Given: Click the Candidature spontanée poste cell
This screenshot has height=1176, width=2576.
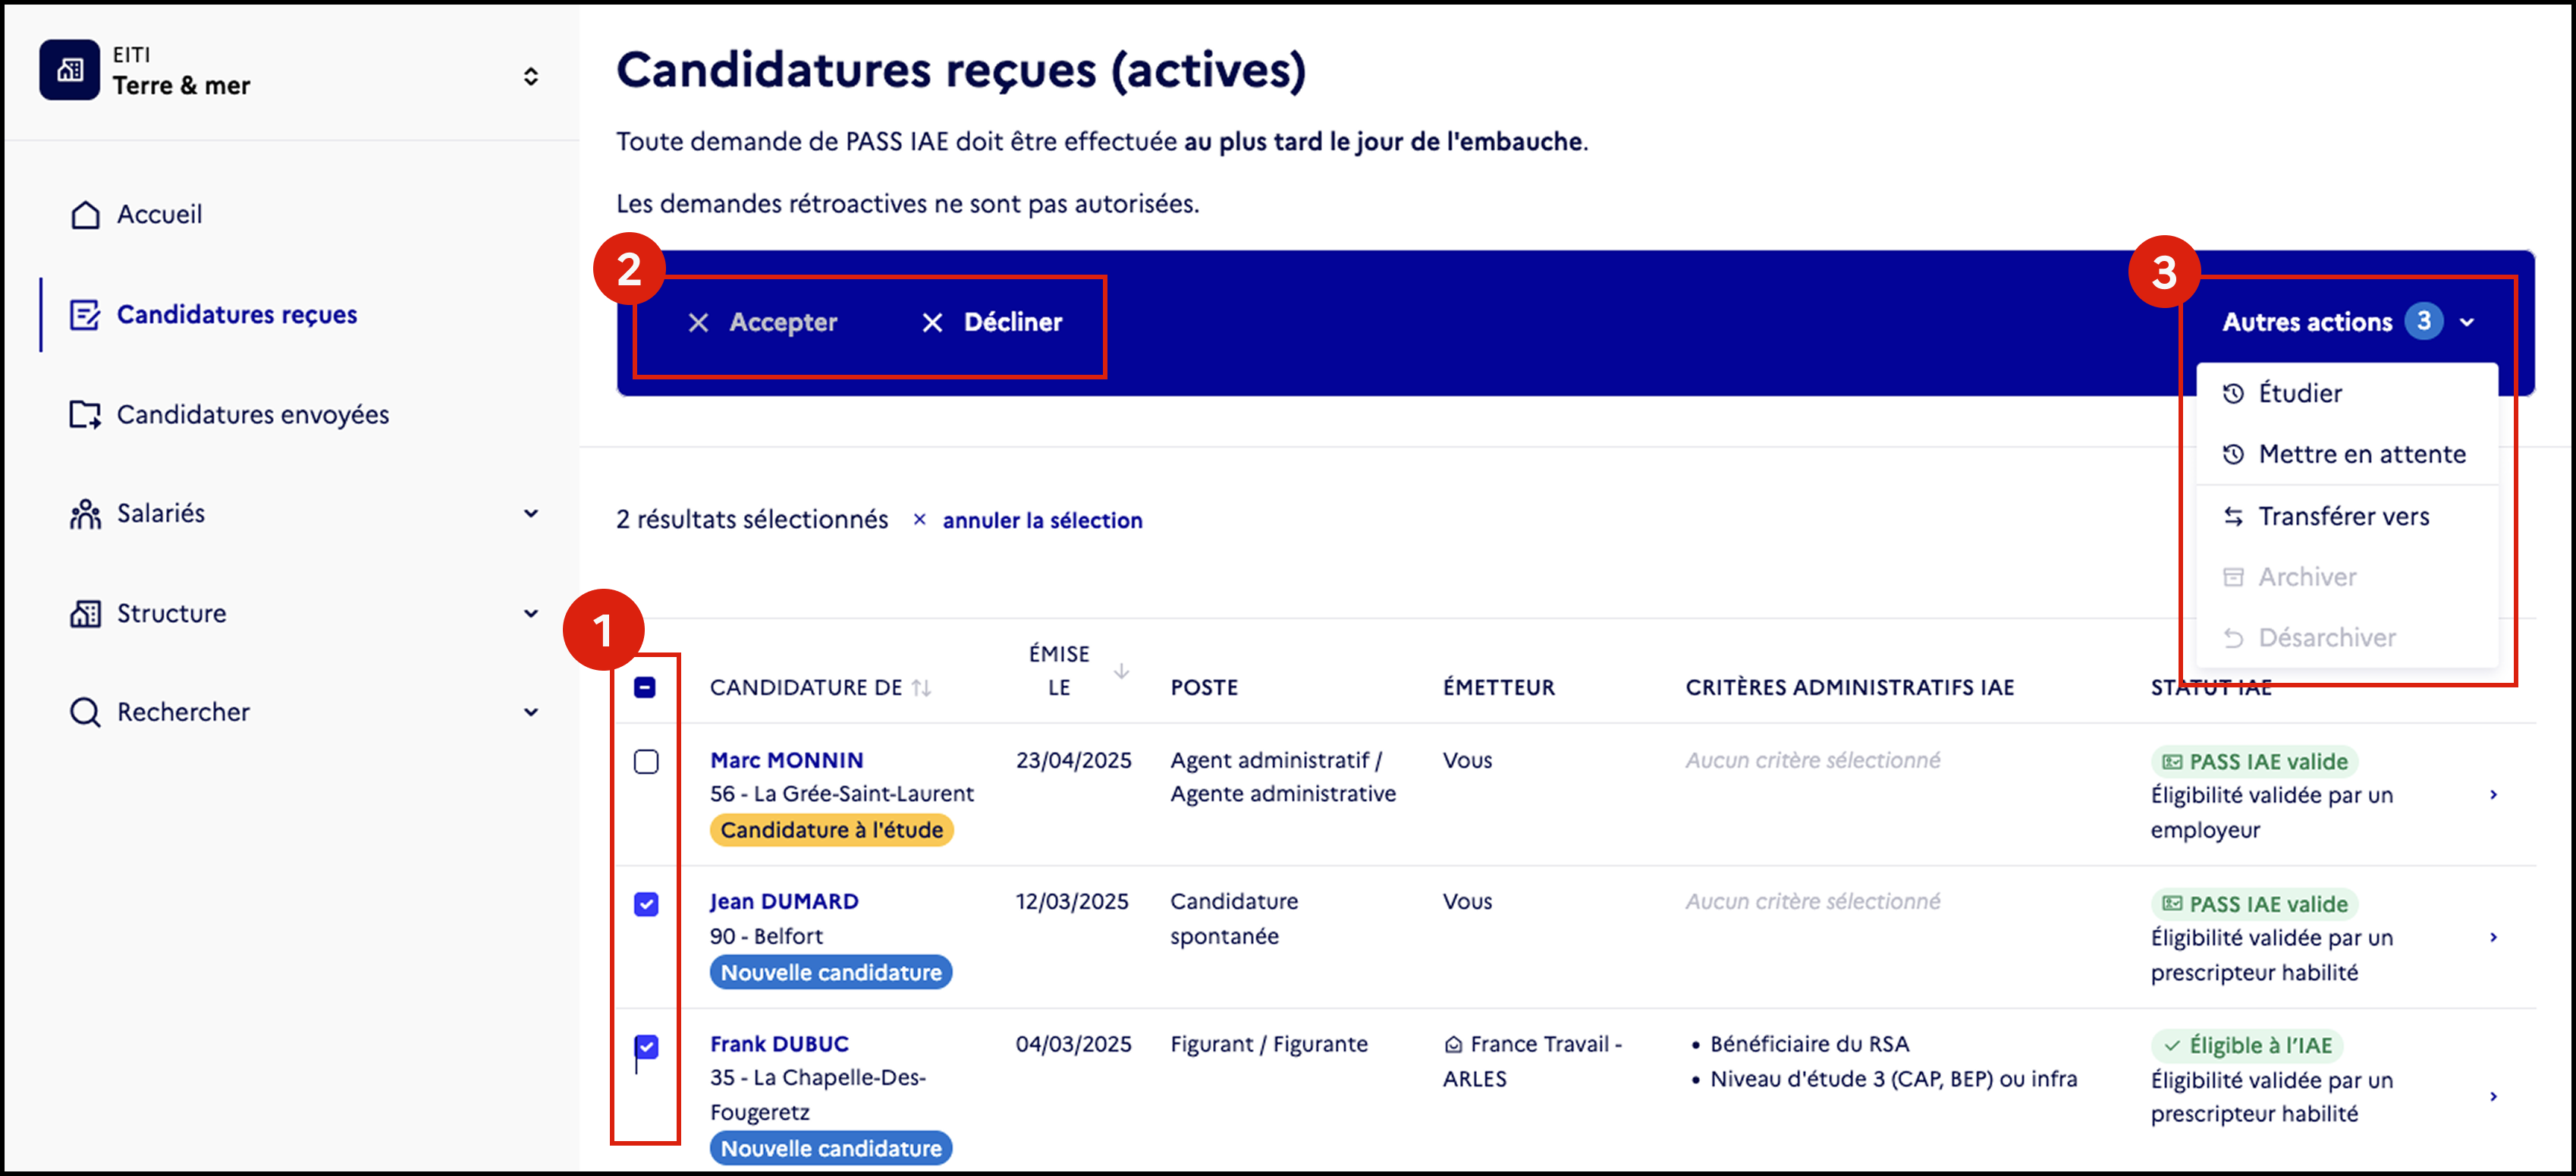Looking at the screenshot, I should [1234, 918].
